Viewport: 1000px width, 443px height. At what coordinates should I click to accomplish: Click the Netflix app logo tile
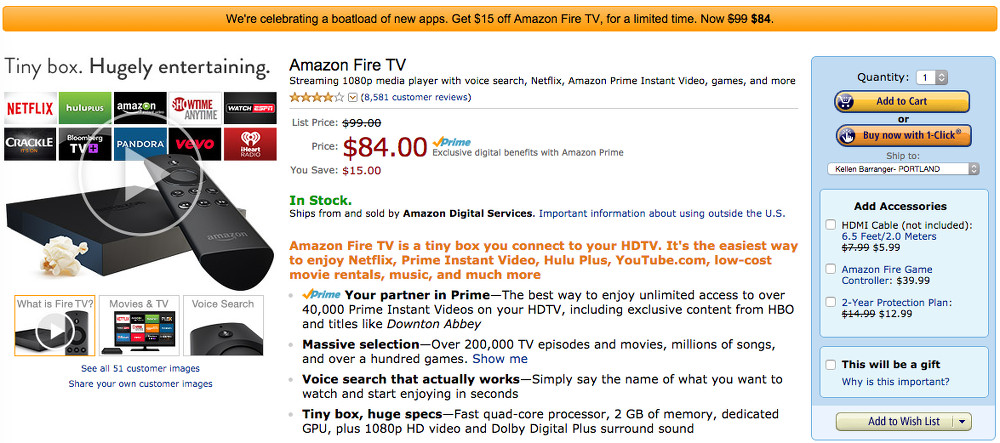tap(30, 108)
